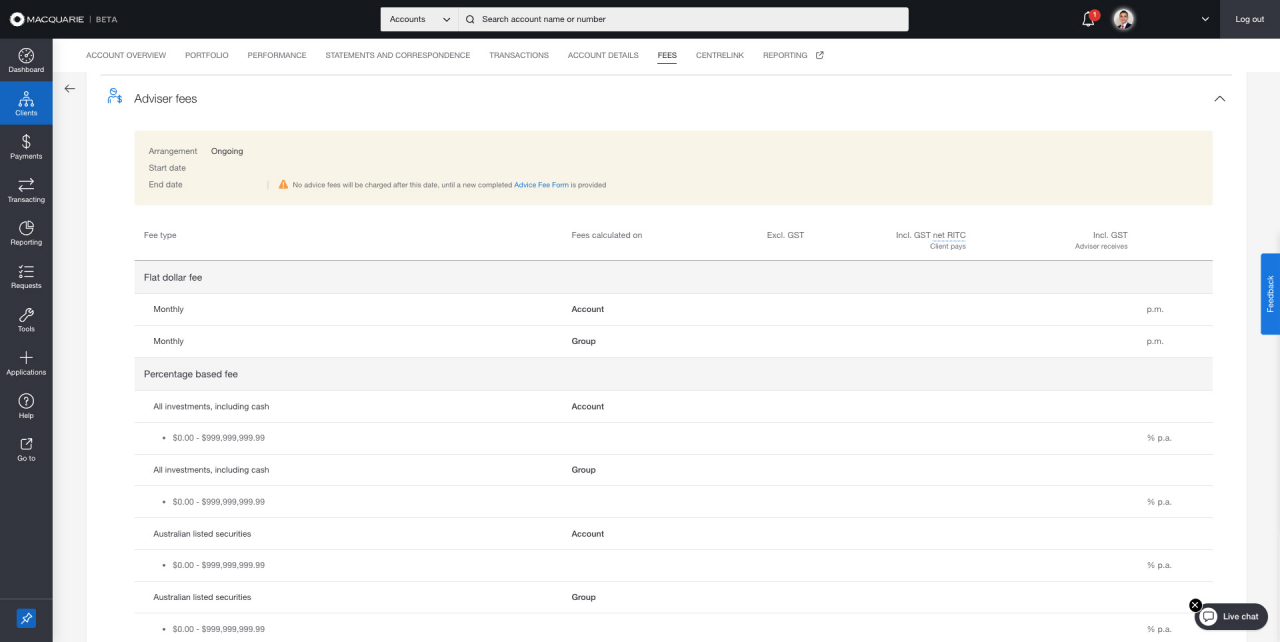The width and height of the screenshot is (1280, 642).
Task: Open the Go to sidebar icon
Action: pos(26,449)
